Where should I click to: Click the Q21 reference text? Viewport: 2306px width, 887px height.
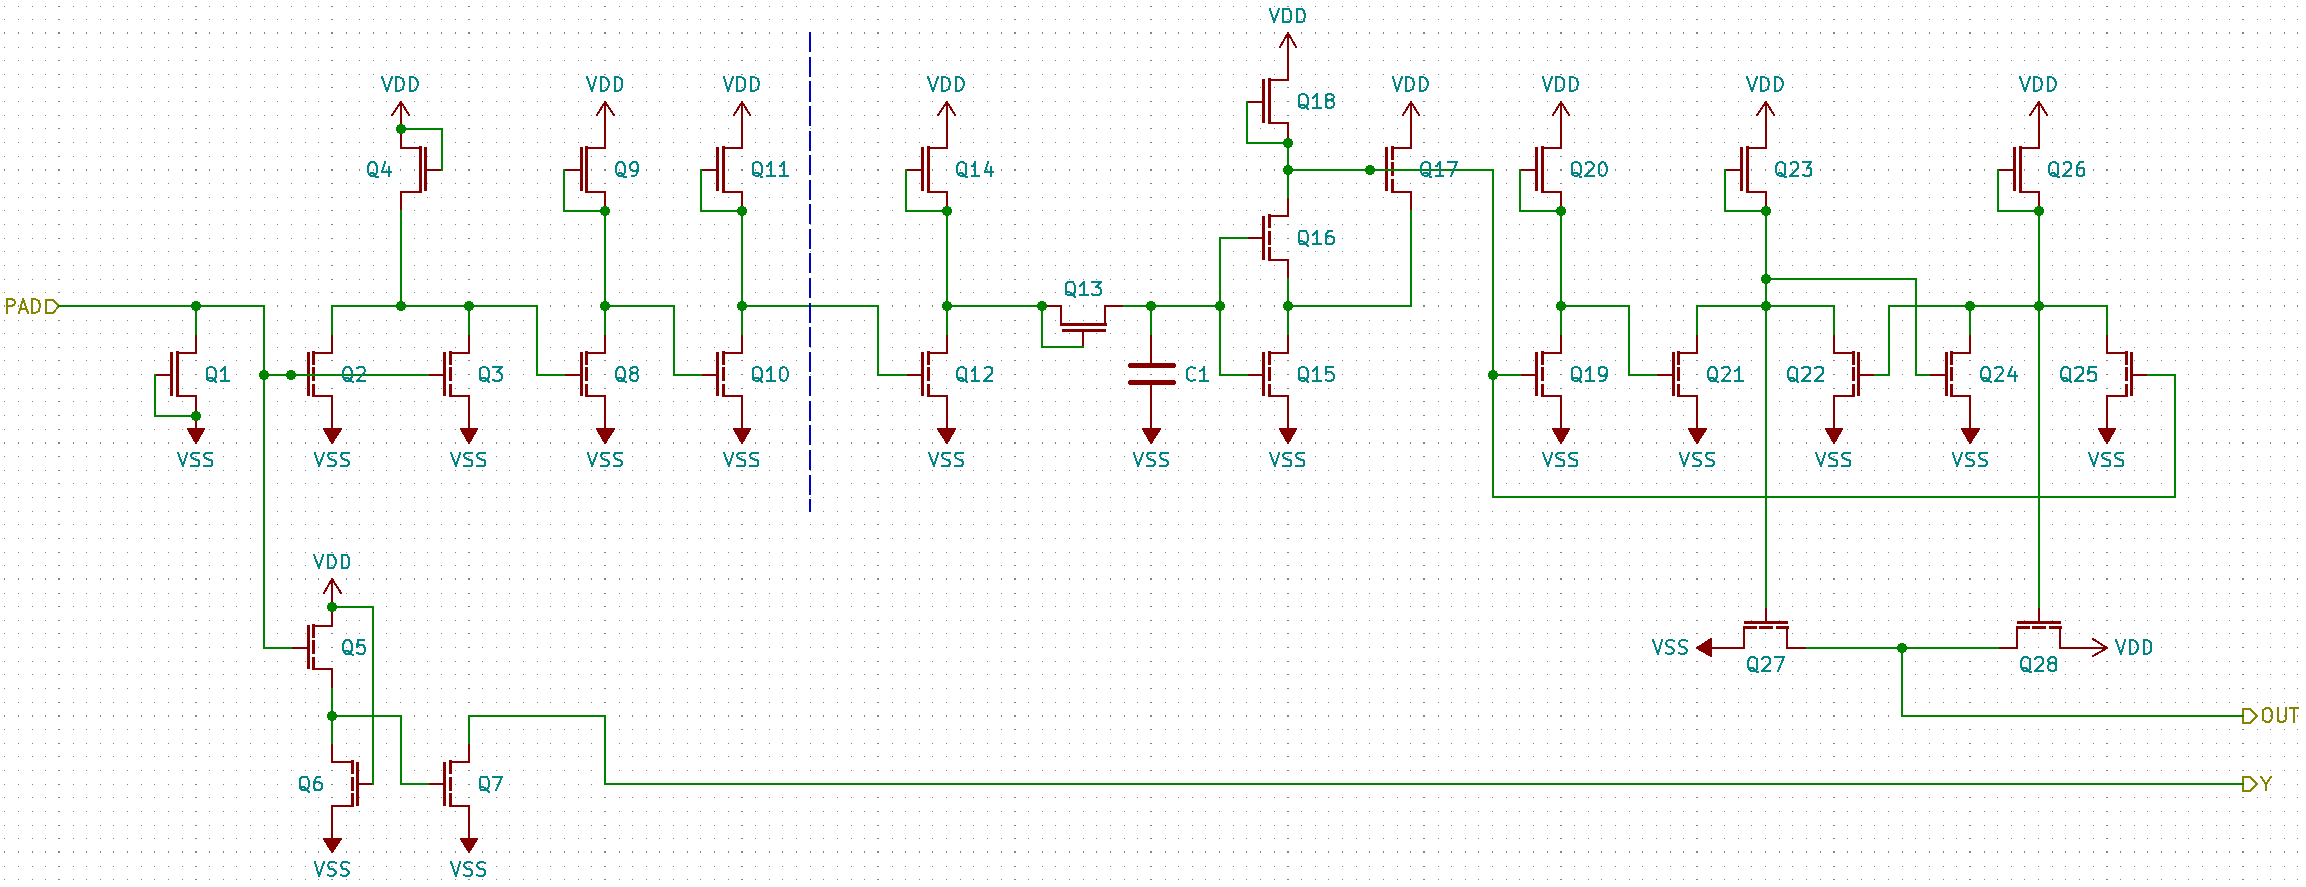pos(1725,375)
